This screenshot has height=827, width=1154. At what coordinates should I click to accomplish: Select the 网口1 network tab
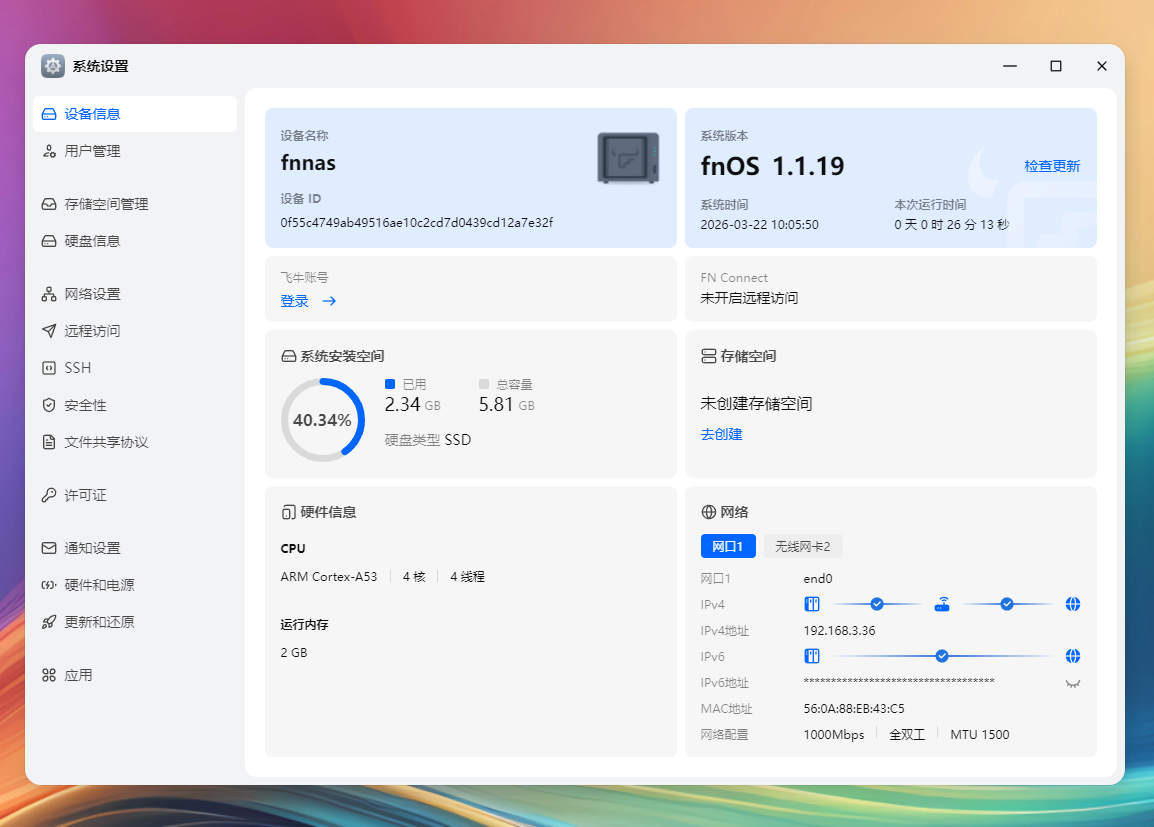(727, 546)
